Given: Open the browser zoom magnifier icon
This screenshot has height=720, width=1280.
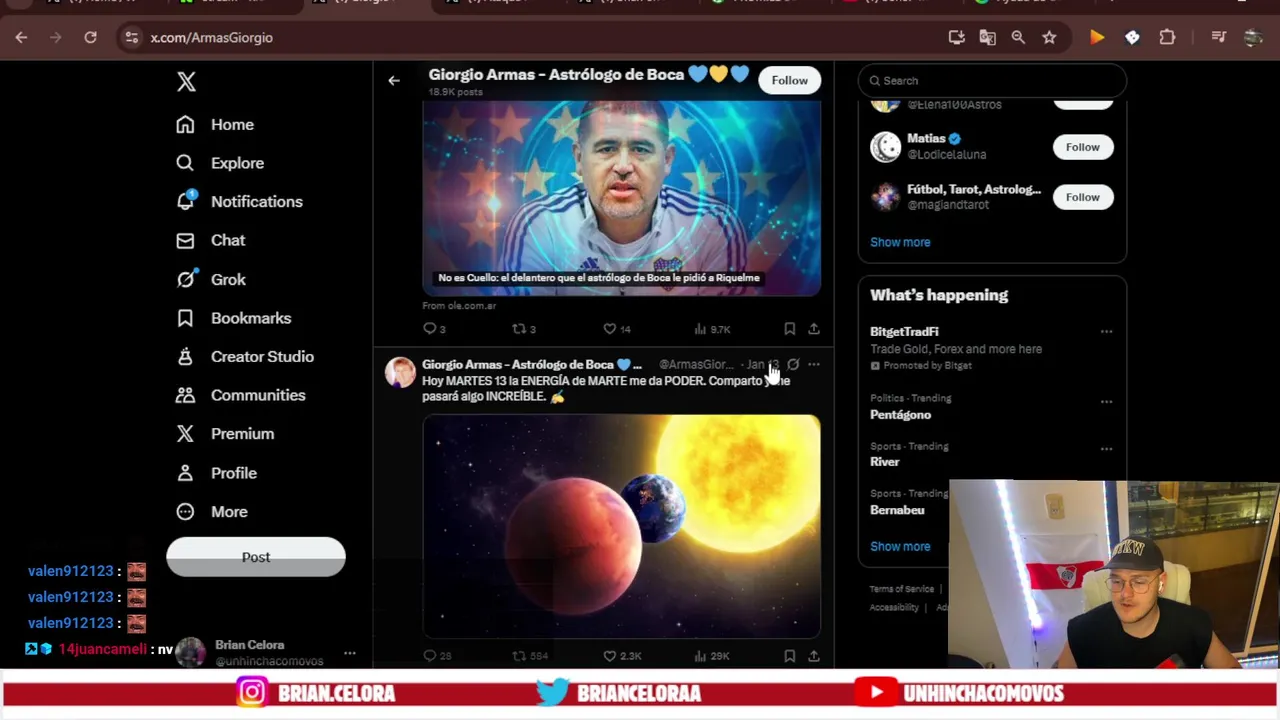Looking at the screenshot, I should (x=1018, y=38).
